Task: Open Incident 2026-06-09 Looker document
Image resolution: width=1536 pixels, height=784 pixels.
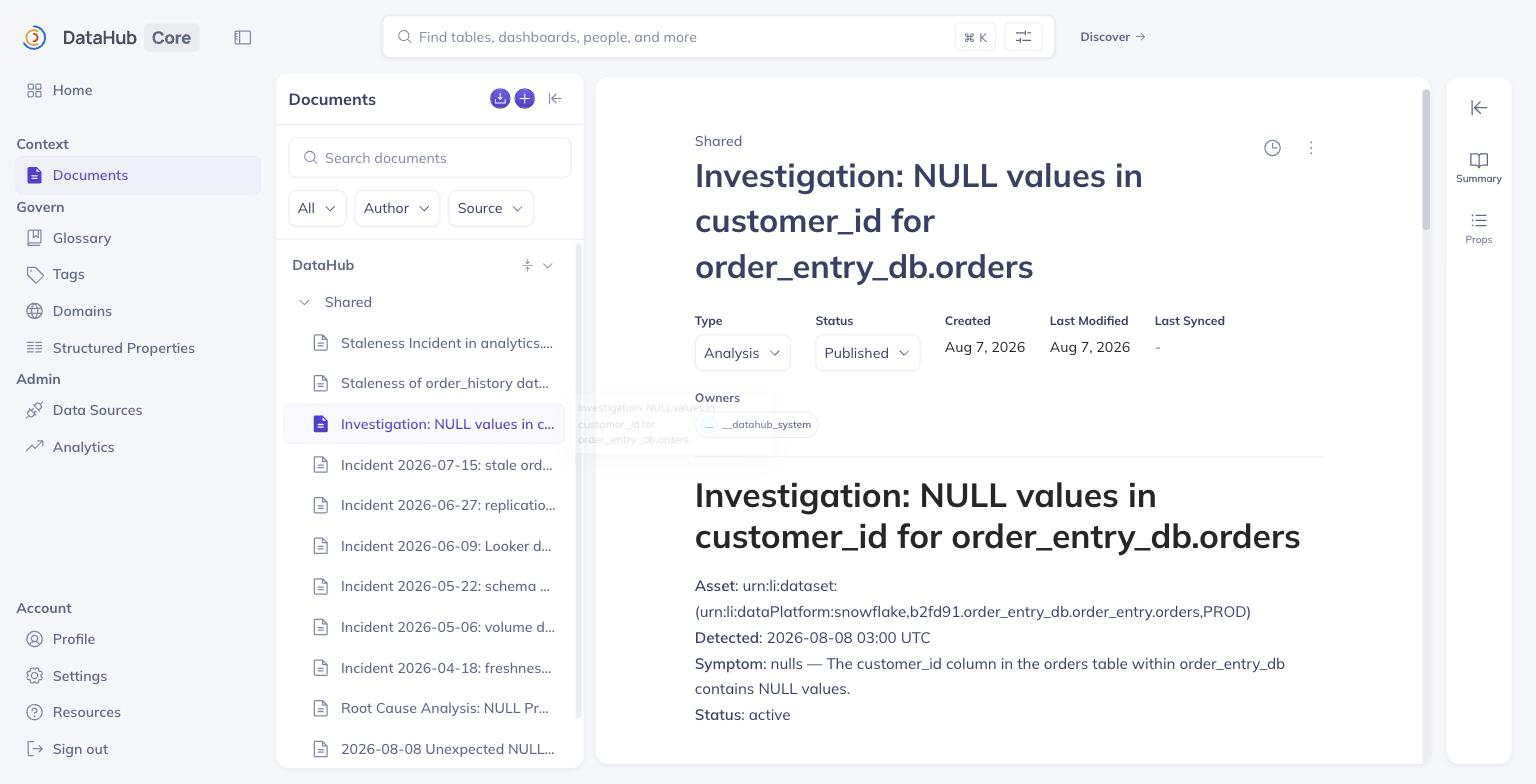Action: pyautogui.click(x=424, y=546)
